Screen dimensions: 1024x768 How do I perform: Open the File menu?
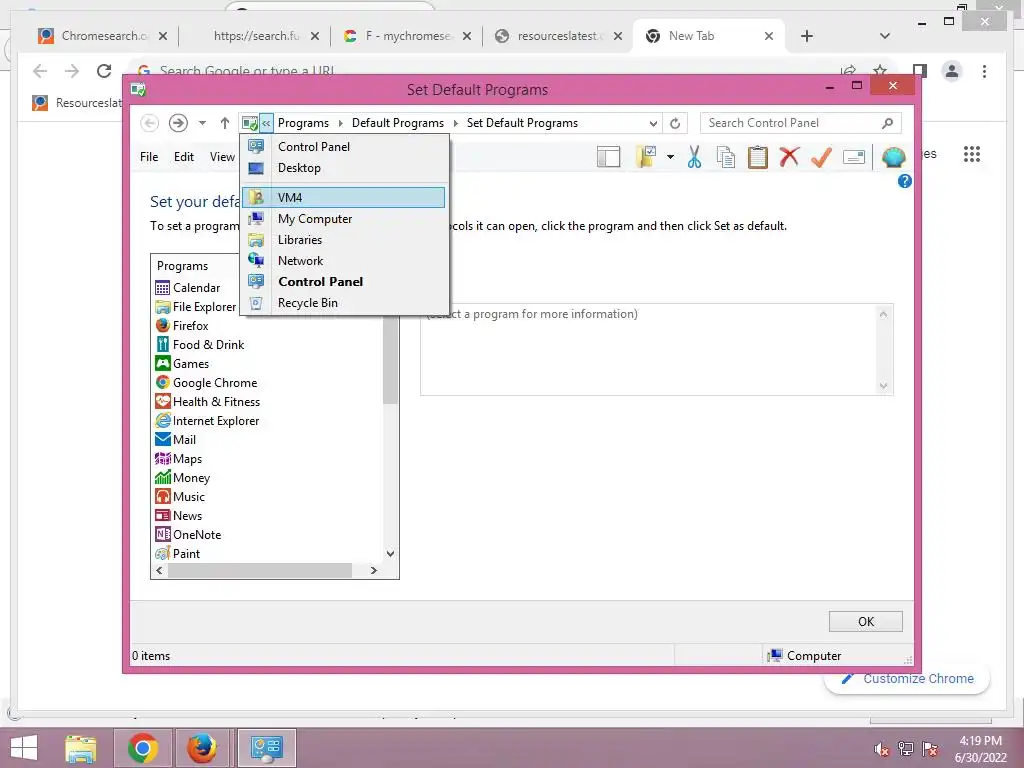tap(149, 157)
